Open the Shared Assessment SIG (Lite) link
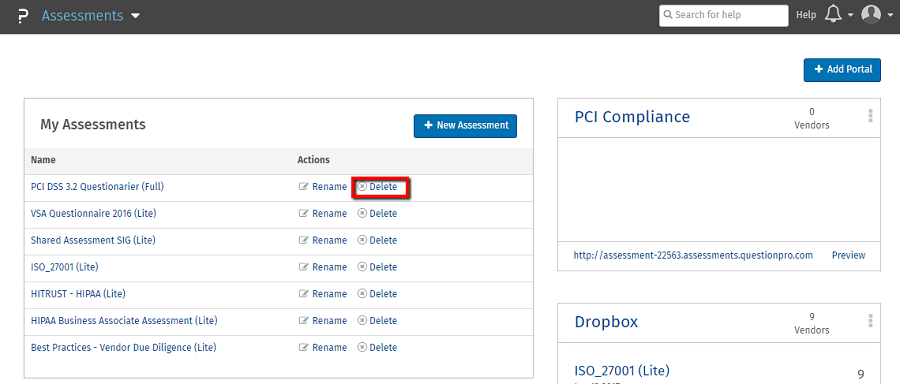 (93, 240)
